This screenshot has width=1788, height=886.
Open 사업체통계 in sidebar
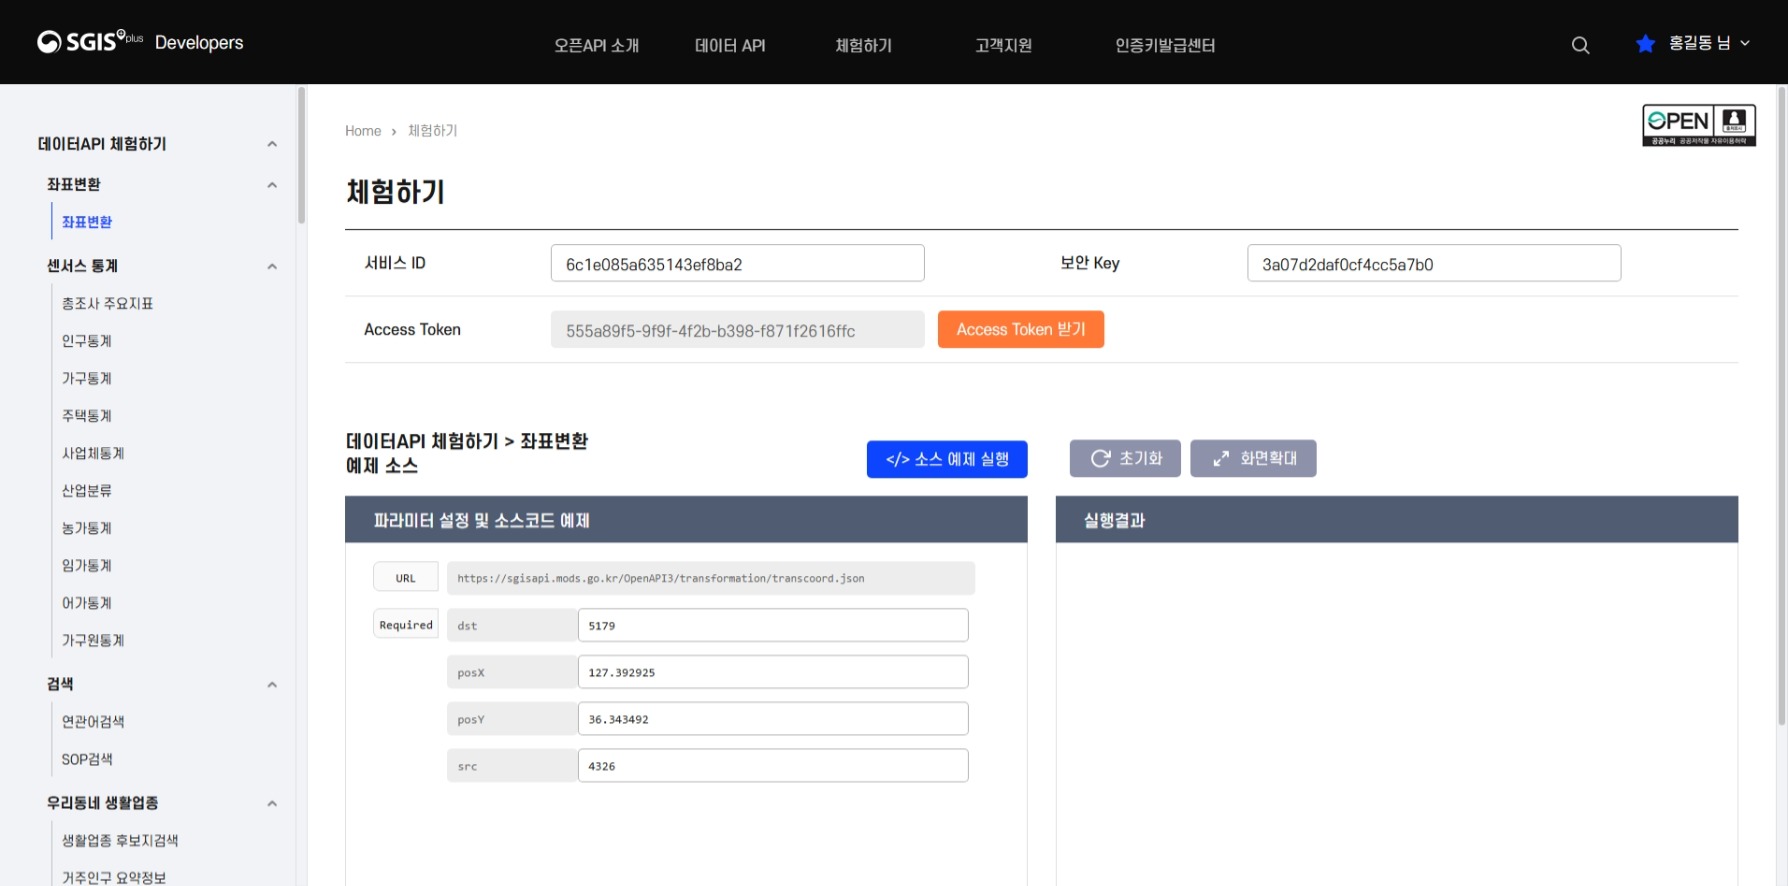(x=93, y=453)
